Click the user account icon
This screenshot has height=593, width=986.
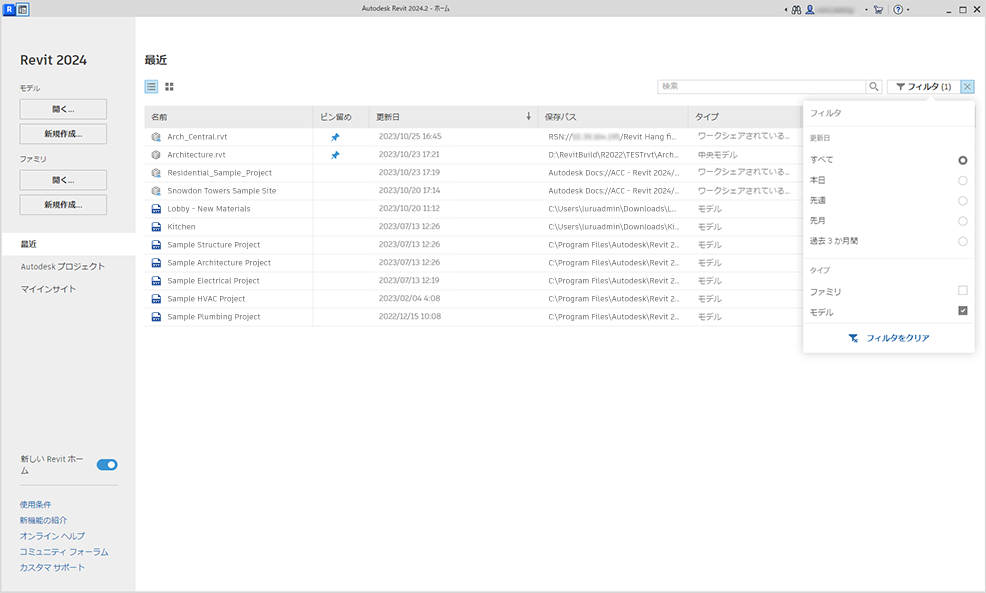[810, 9]
